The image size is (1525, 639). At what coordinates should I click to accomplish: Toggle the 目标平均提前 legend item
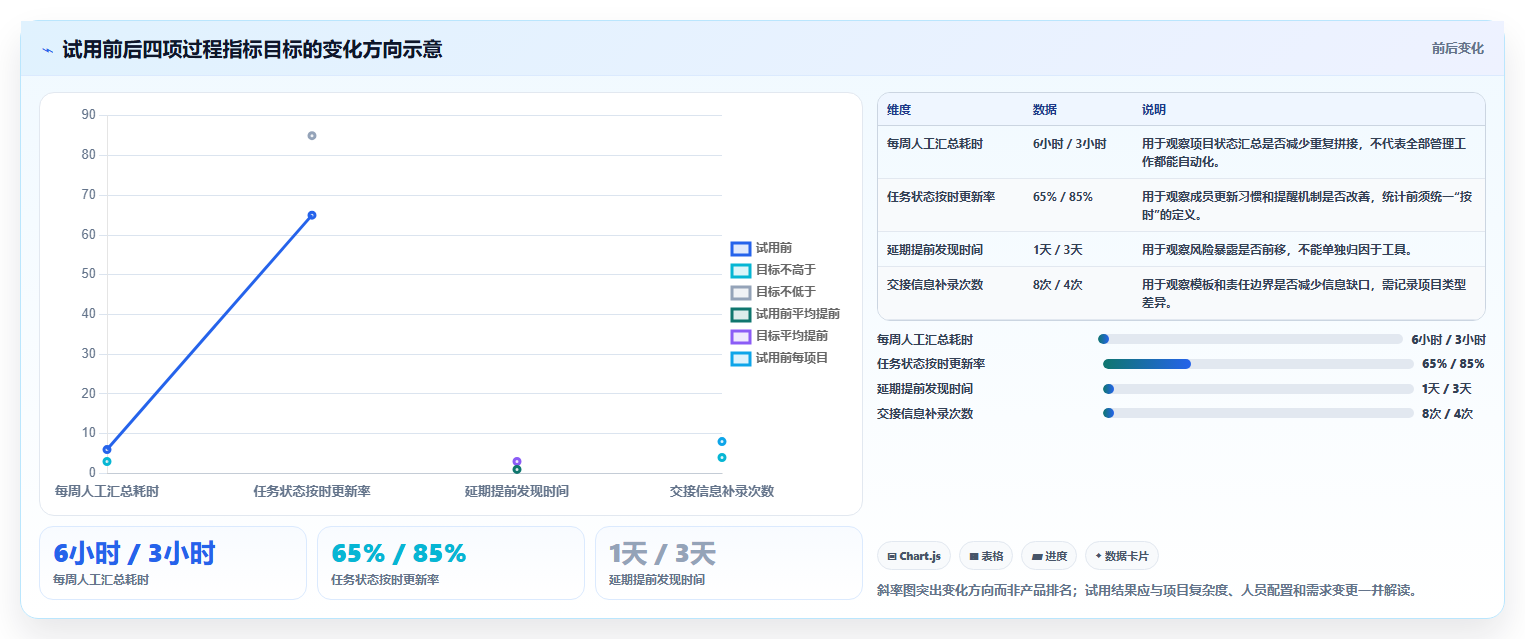pyautogui.click(x=780, y=336)
